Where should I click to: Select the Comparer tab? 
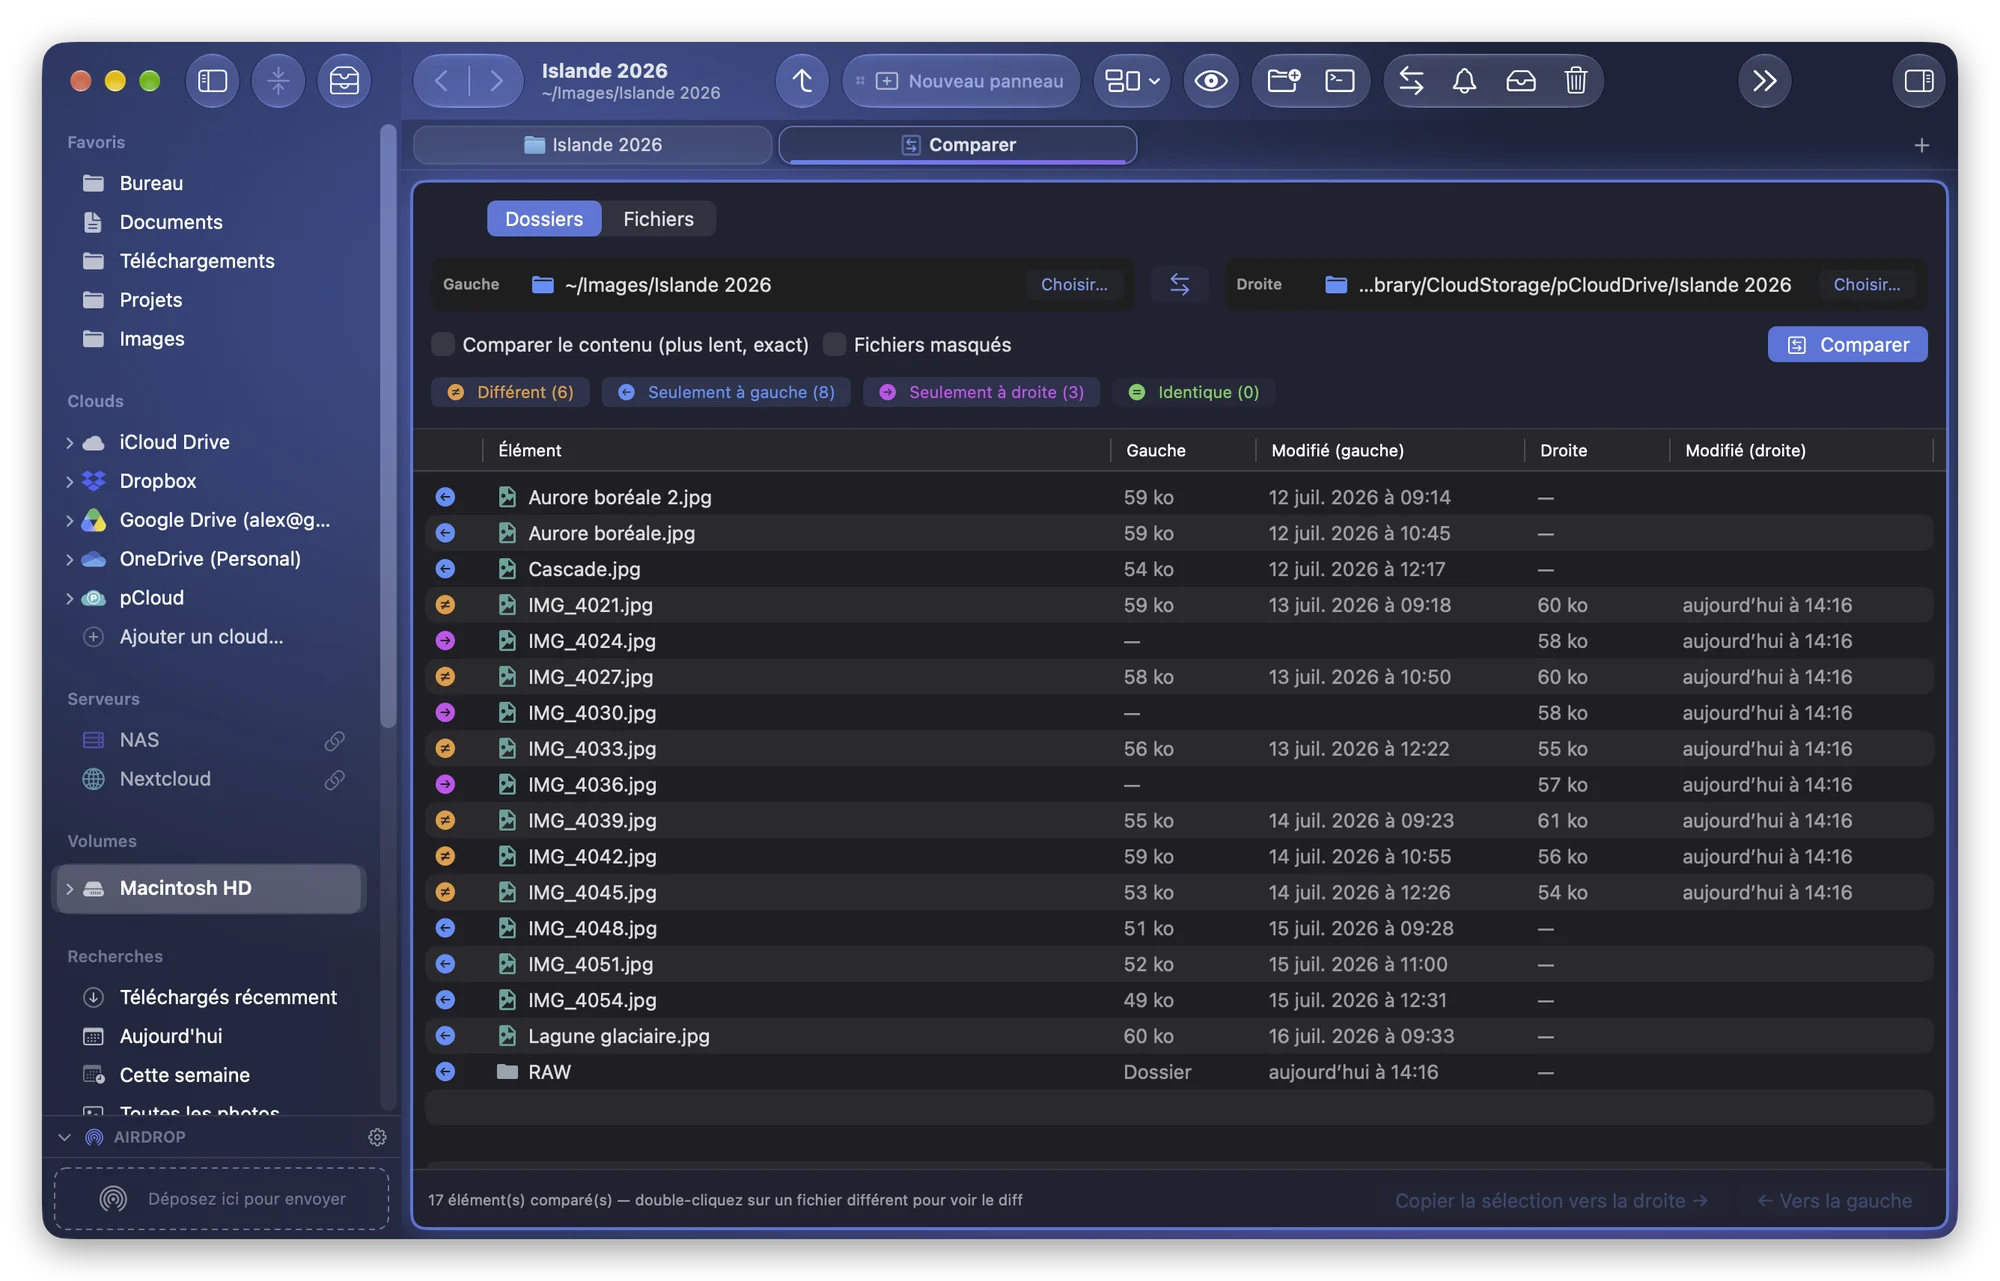(958, 145)
